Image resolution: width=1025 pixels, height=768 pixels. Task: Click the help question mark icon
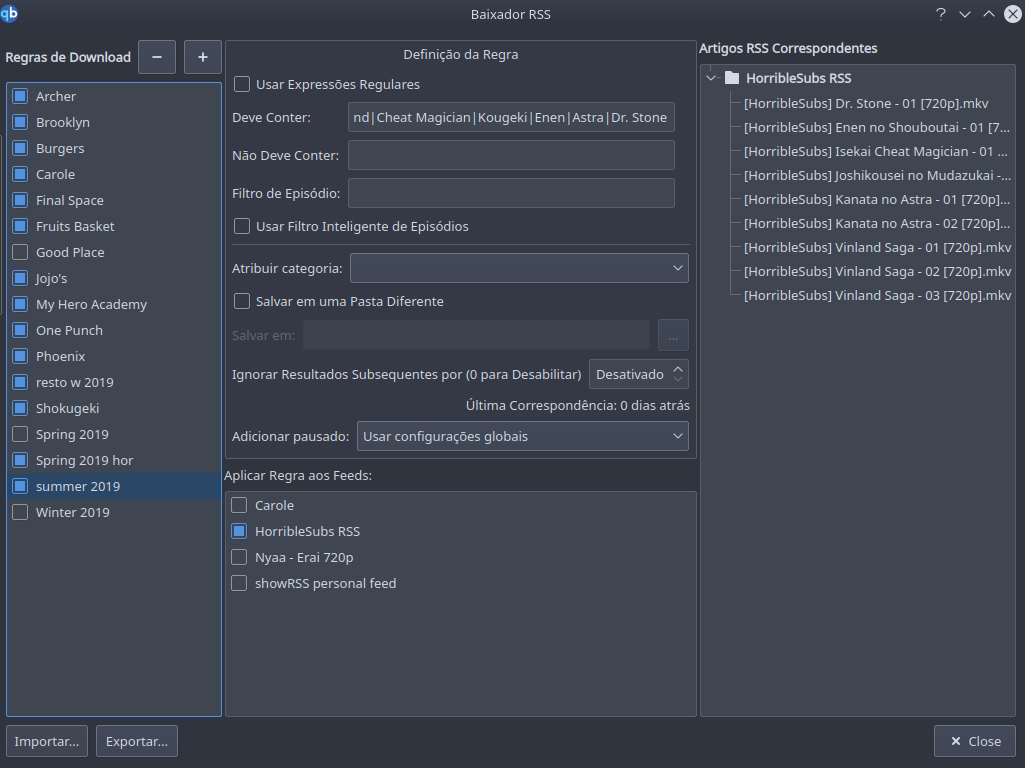(940, 14)
